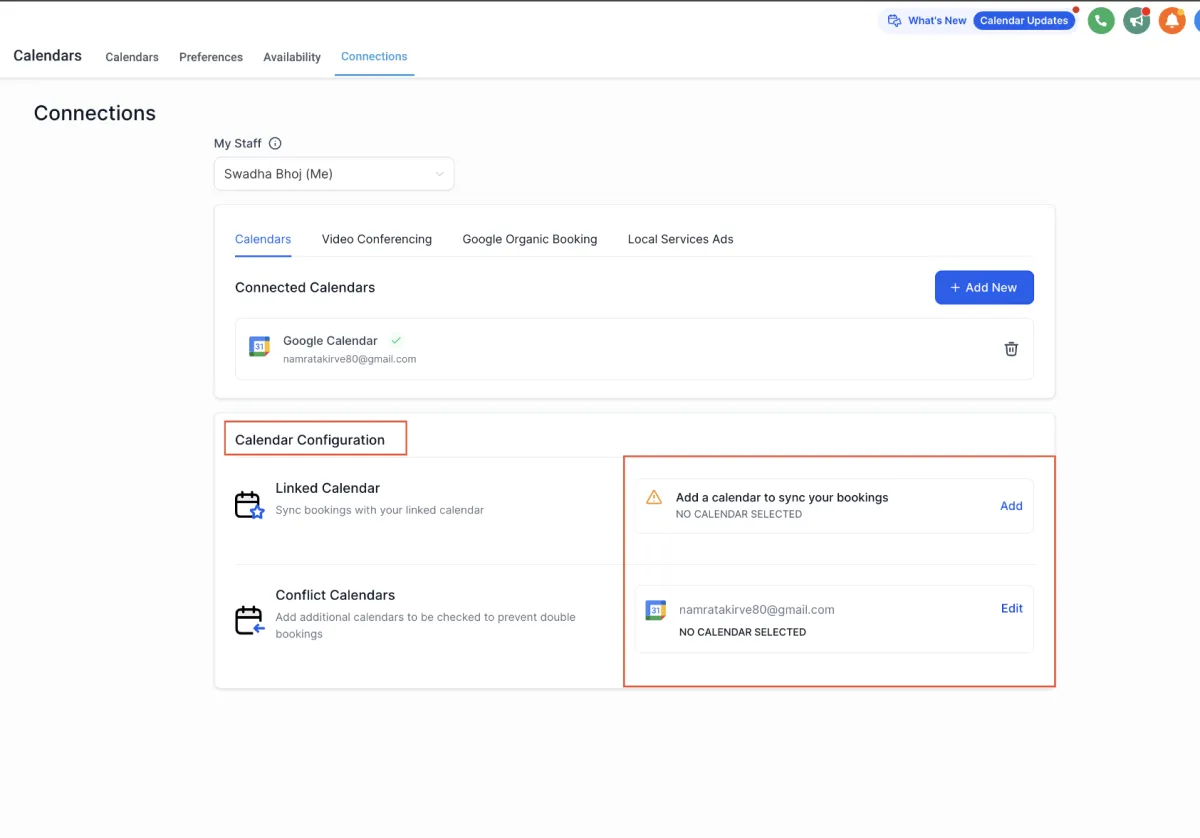This screenshot has width=1200, height=838.
Task: Click the My Staff info icon
Action: (275, 144)
